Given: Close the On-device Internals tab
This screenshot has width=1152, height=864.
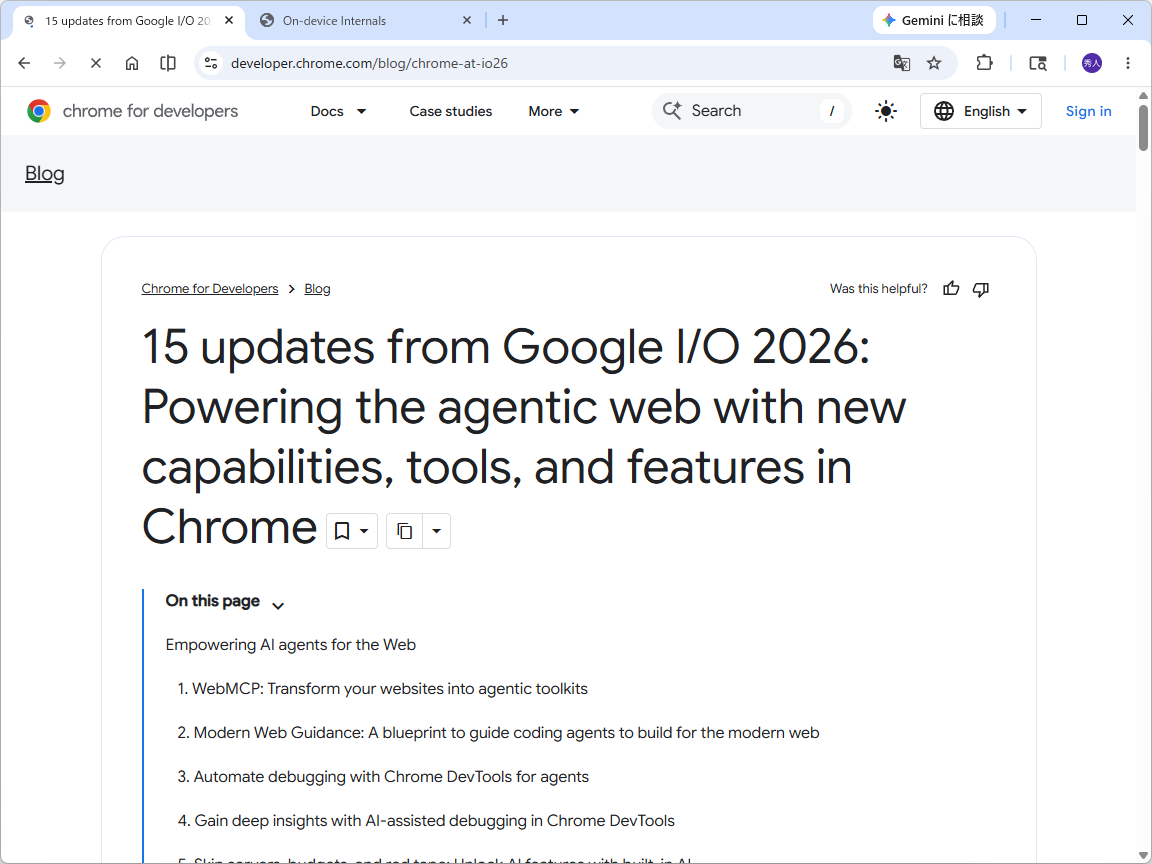Looking at the screenshot, I should tap(467, 21).
